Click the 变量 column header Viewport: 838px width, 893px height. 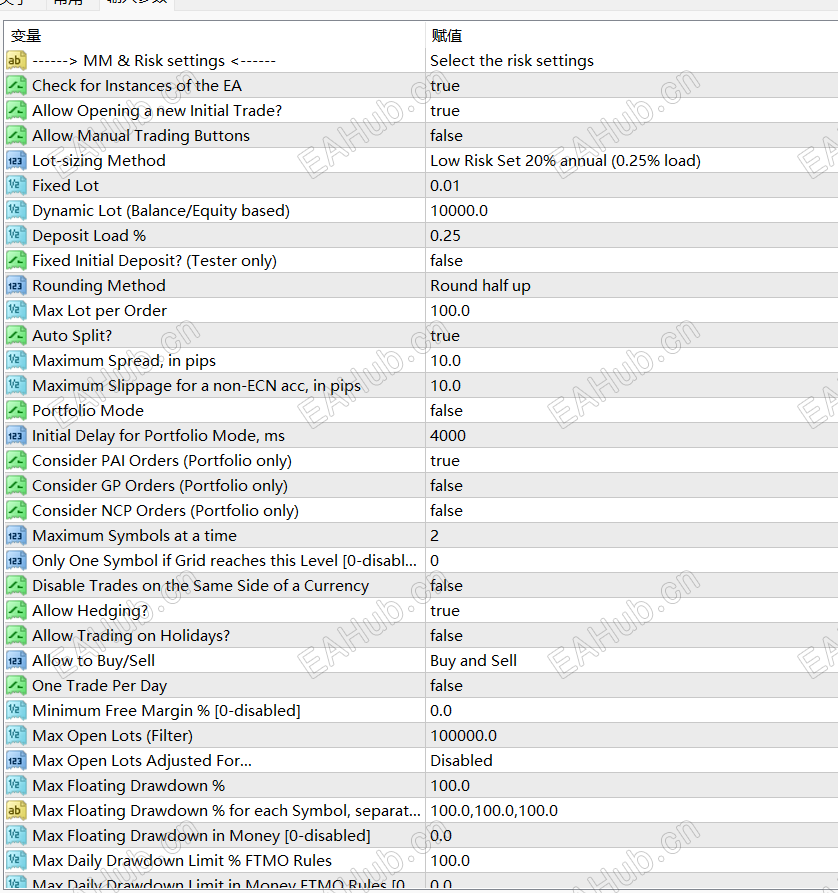pos(26,36)
